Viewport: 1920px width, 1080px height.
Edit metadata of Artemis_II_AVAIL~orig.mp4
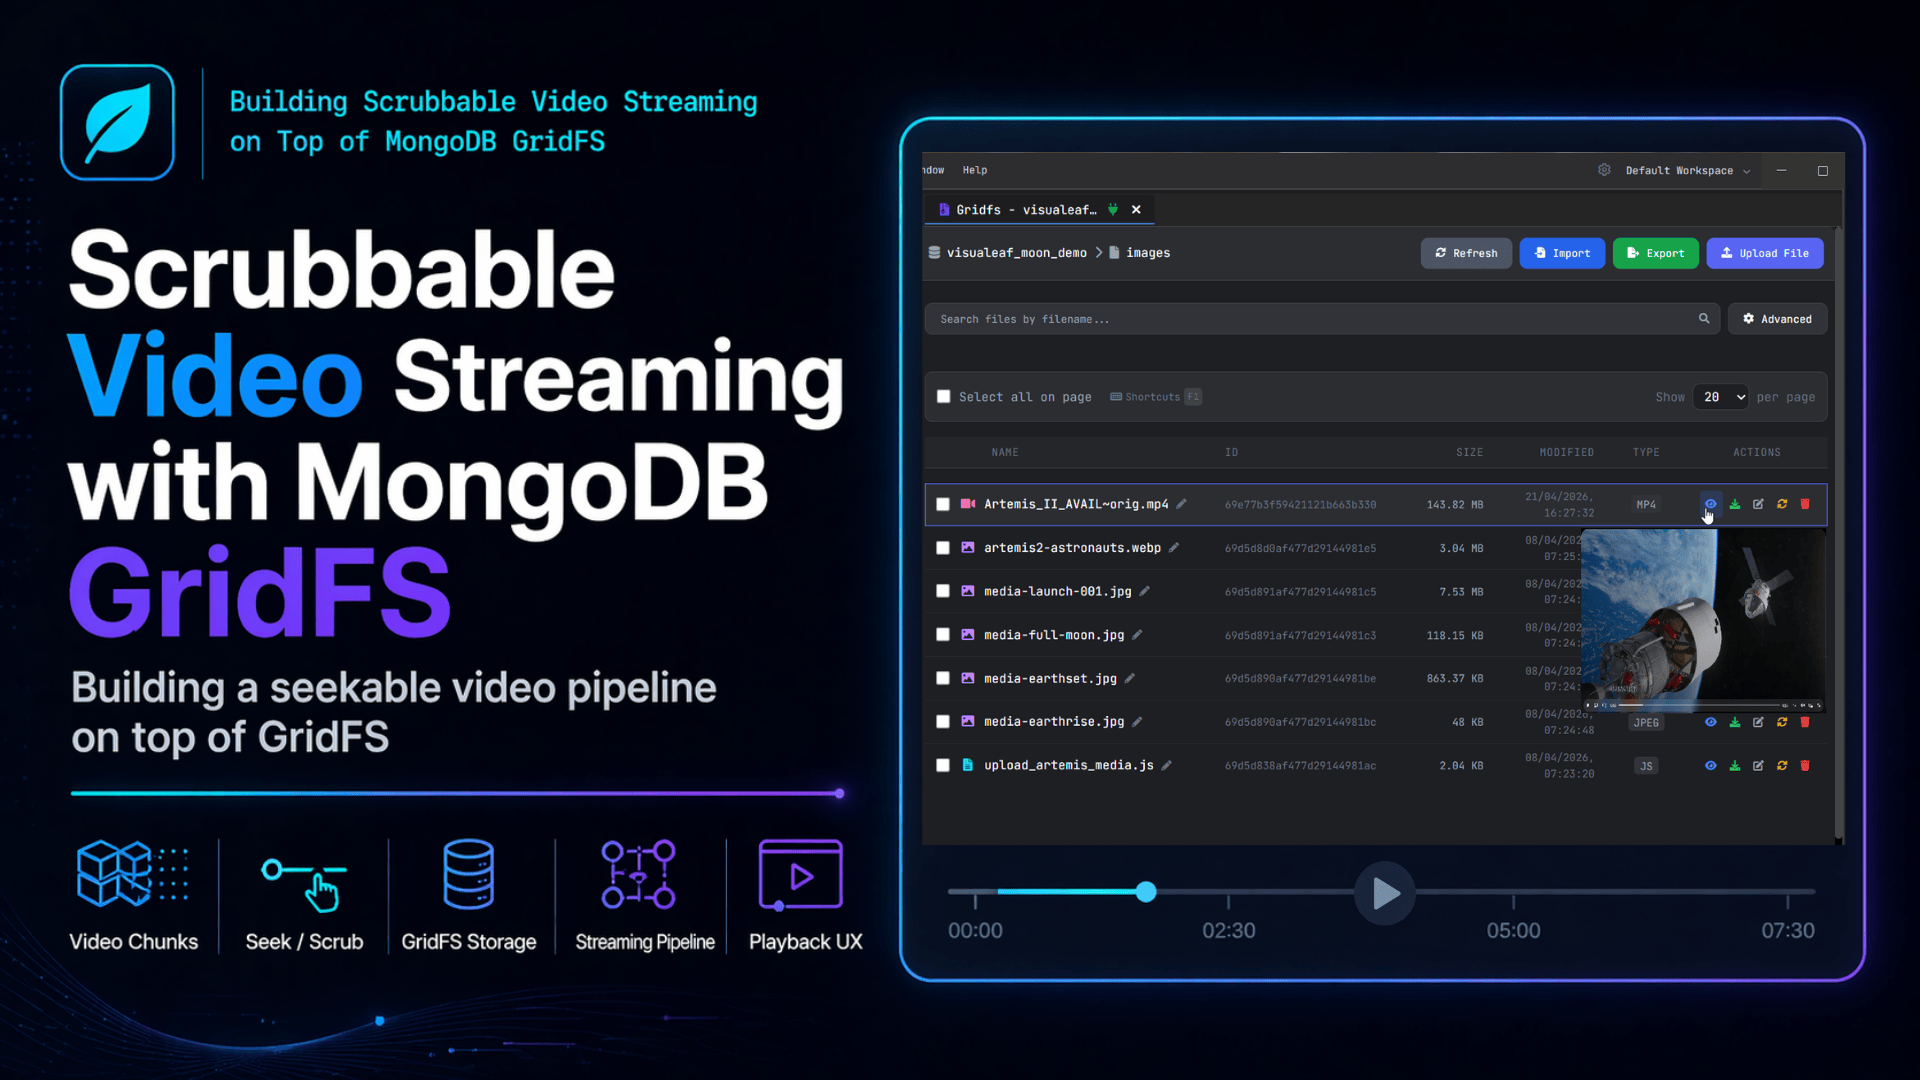tap(1758, 504)
